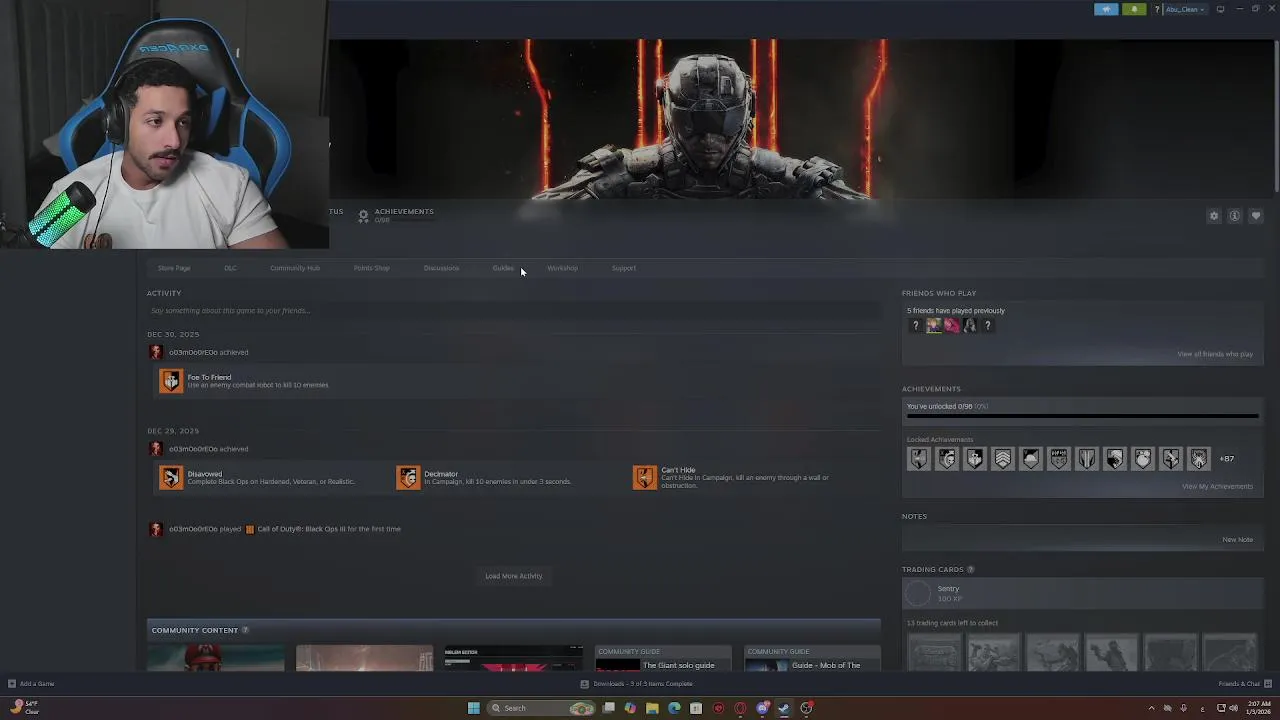Click achievements unlocked progress bar
The height and width of the screenshot is (720, 1280).
(x=1082, y=416)
